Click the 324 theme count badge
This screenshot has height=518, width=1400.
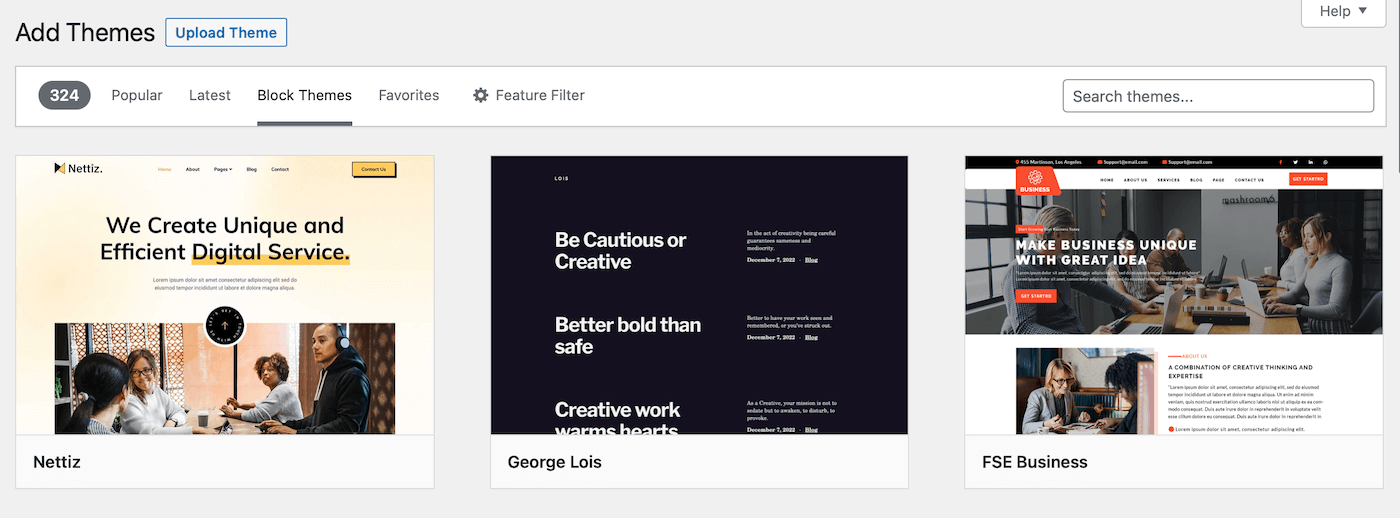[65, 96]
